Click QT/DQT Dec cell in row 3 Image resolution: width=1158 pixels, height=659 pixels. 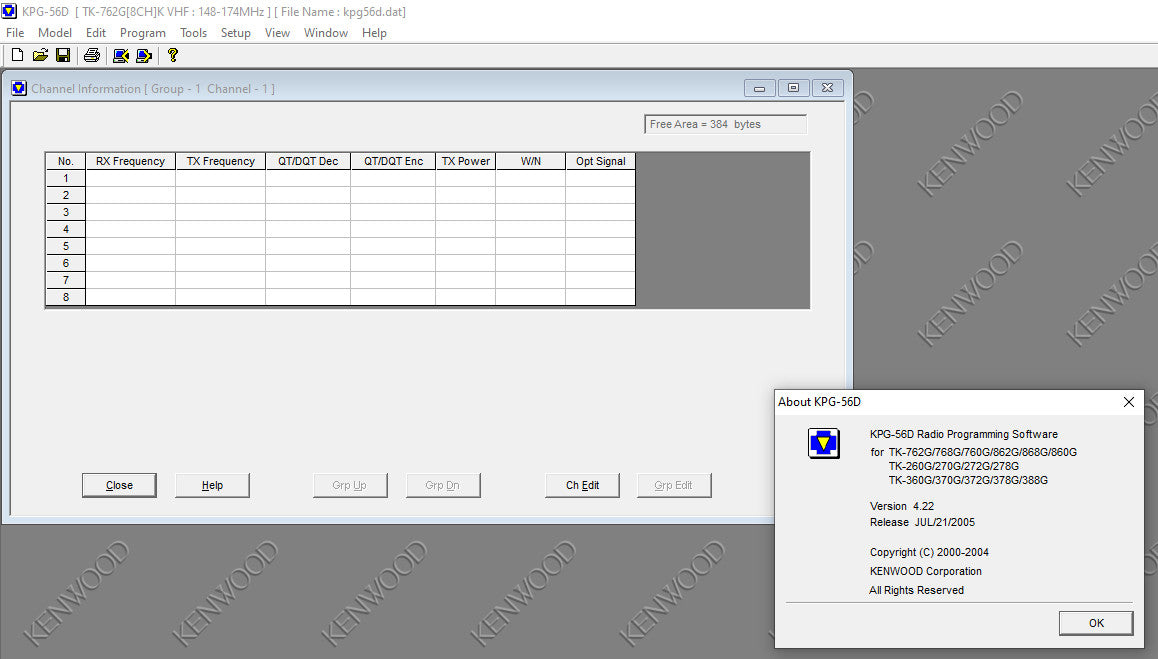pyautogui.click(x=308, y=212)
